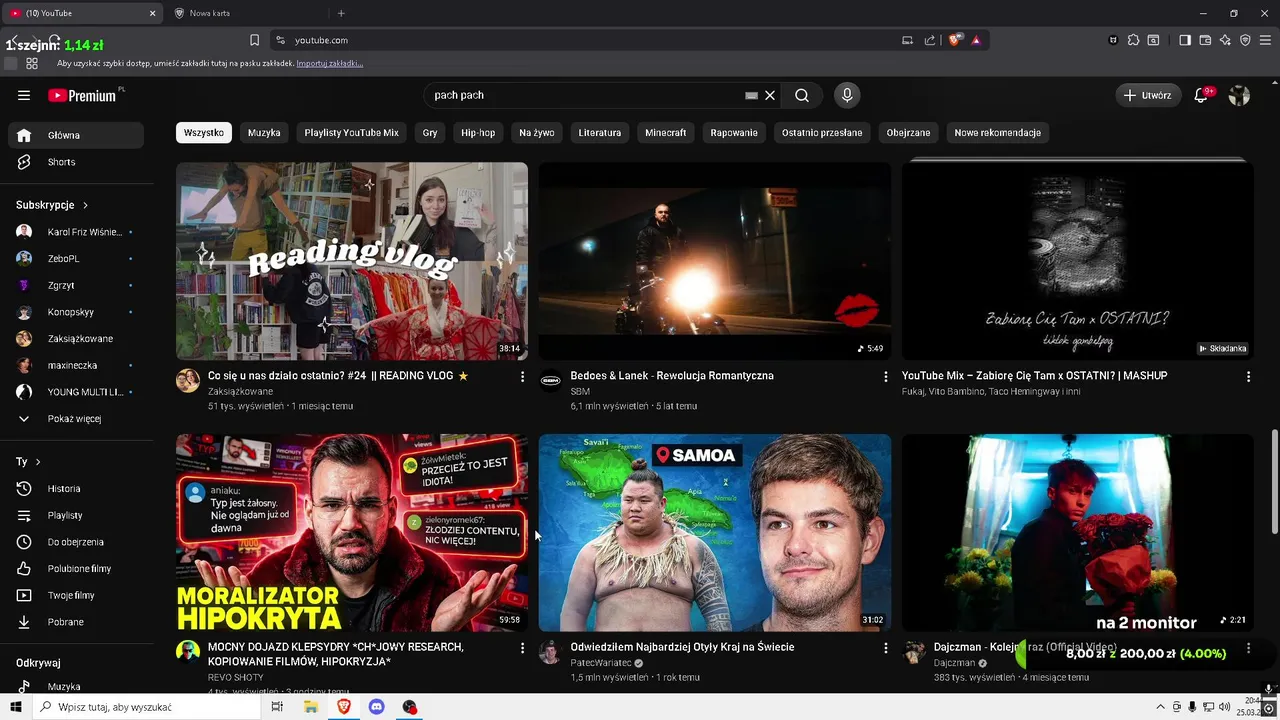Open Twoje filmy in the sidebar

[76, 595]
